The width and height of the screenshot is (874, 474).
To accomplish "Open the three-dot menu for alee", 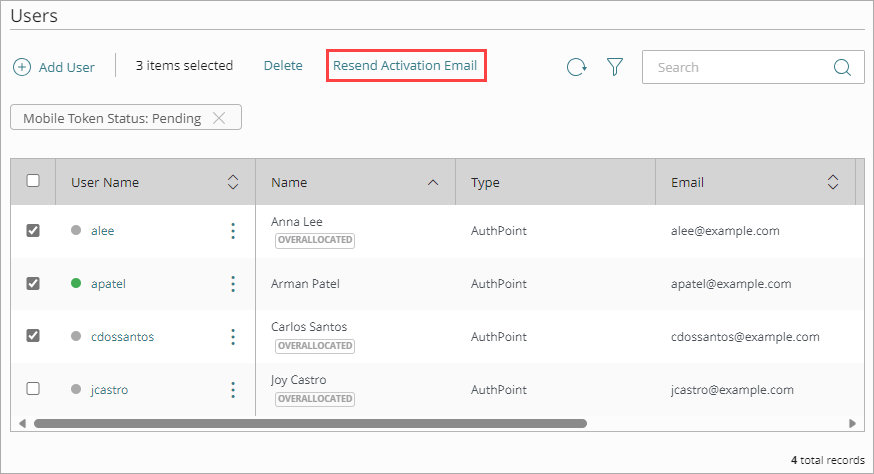I will pyautogui.click(x=233, y=231).
